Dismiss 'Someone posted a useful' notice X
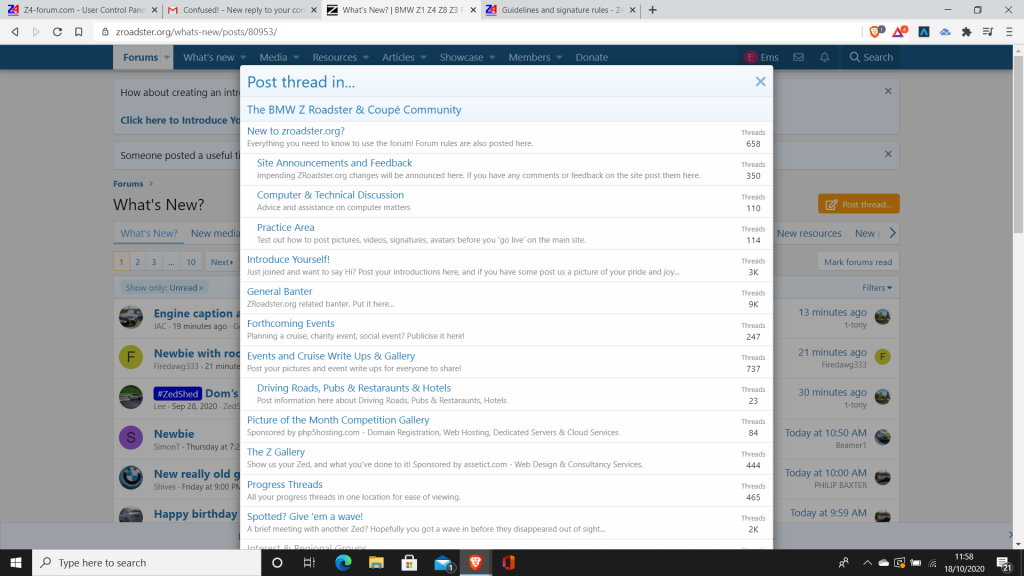Viewport: 1024px width, 576px height. 888,154
